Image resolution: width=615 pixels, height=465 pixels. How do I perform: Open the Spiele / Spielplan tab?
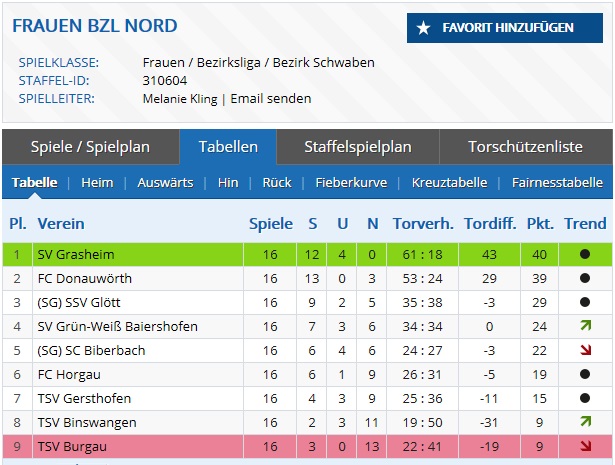point(90,147)
